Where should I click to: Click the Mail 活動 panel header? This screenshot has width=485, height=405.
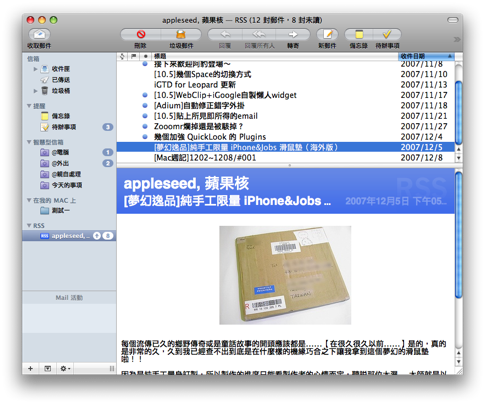click(69, 298)
